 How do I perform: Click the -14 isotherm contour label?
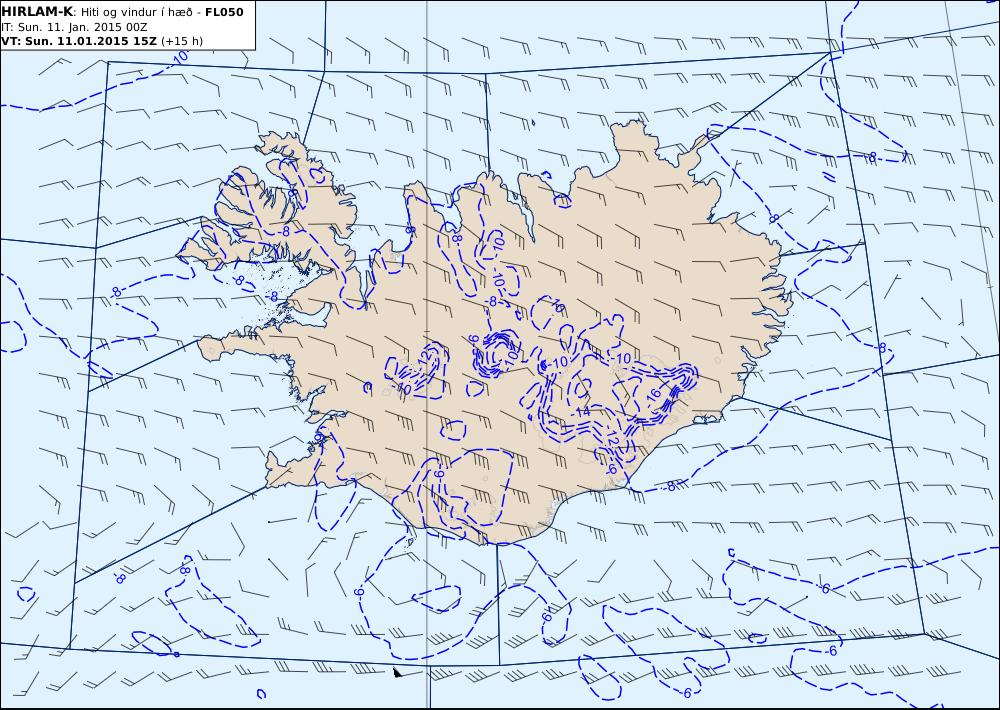(x=582, y=413)
